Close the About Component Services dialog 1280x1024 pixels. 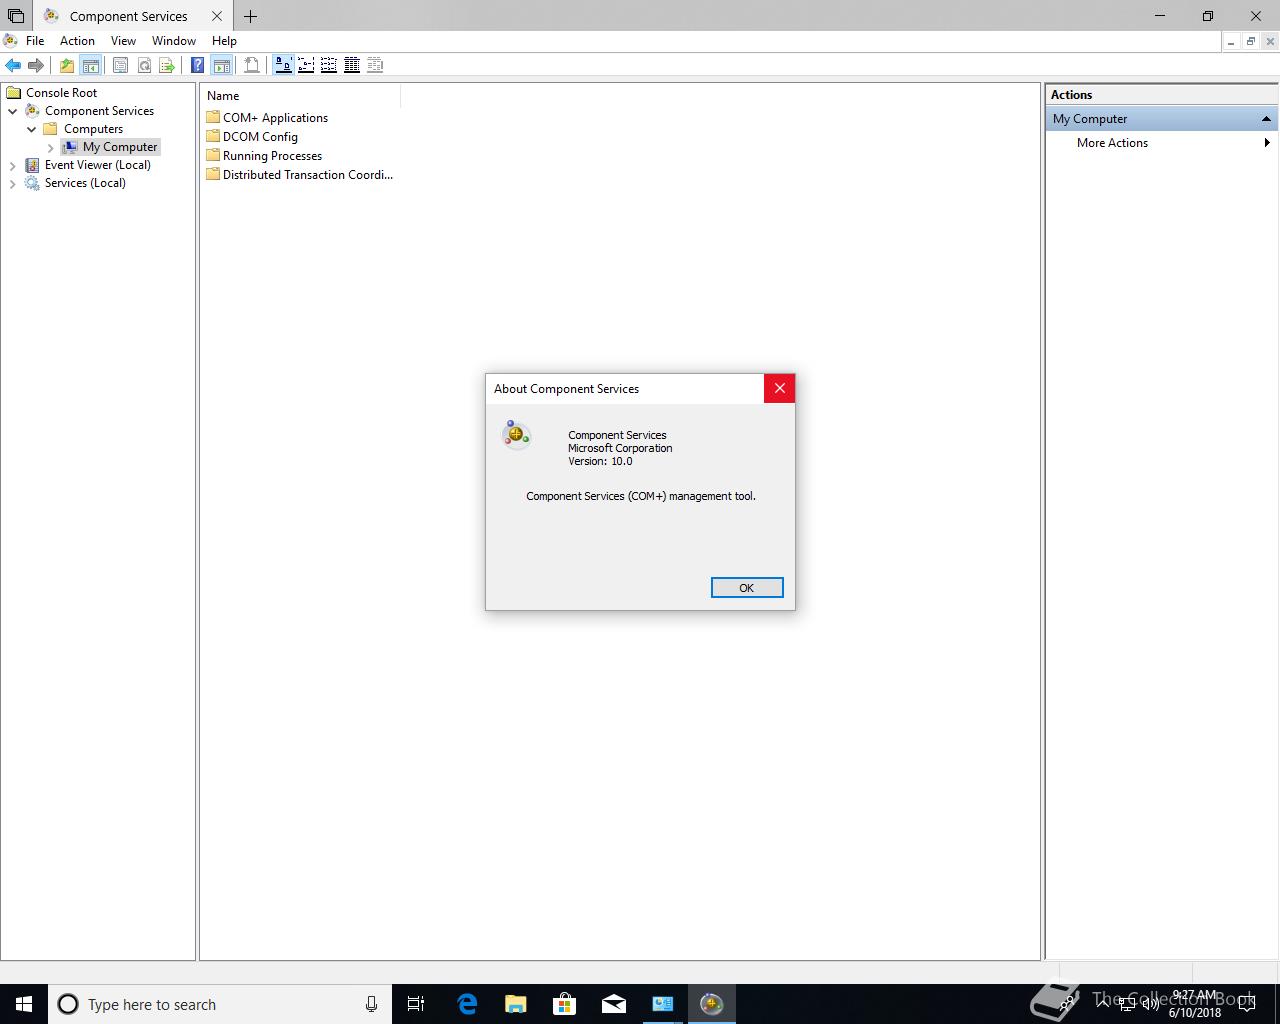(779, 388)
